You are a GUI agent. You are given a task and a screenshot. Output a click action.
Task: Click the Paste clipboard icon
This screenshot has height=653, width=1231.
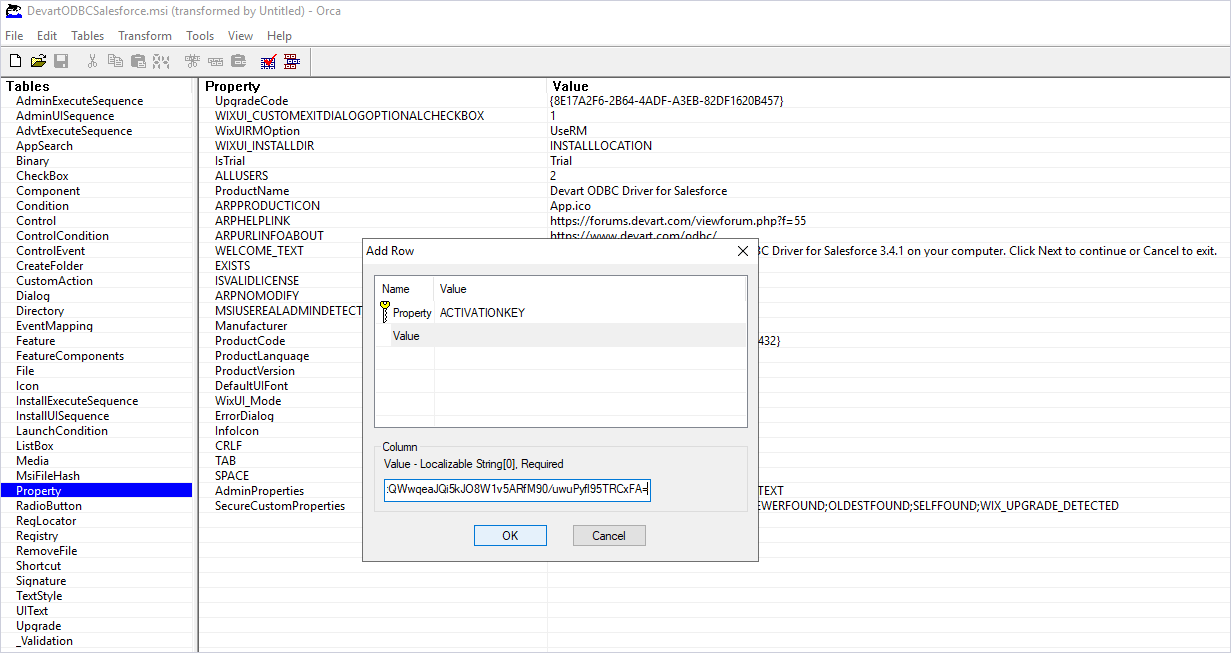tap(137, 60)
